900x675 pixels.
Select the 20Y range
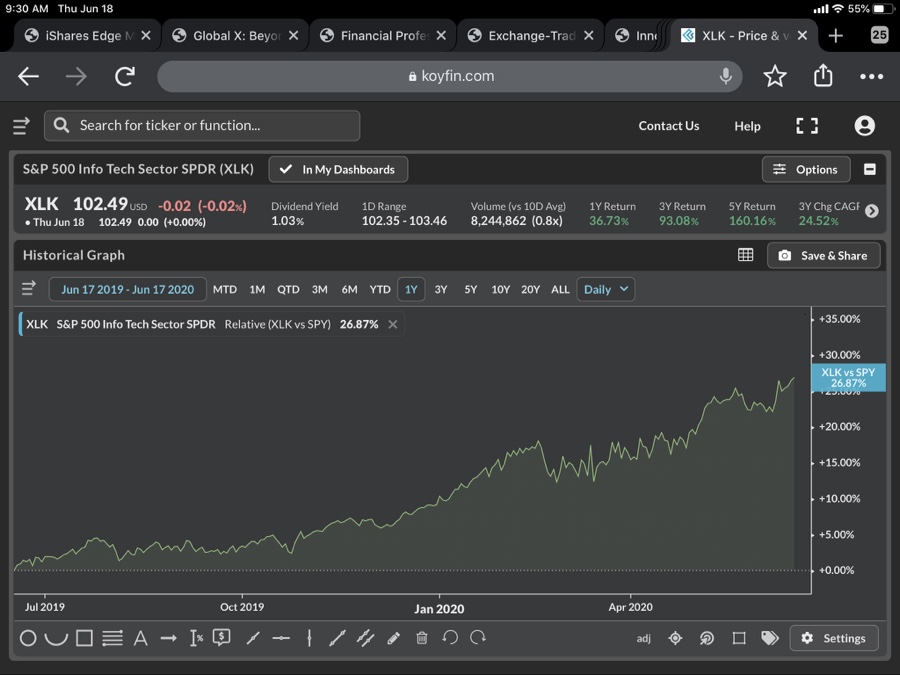pos(530,289)
